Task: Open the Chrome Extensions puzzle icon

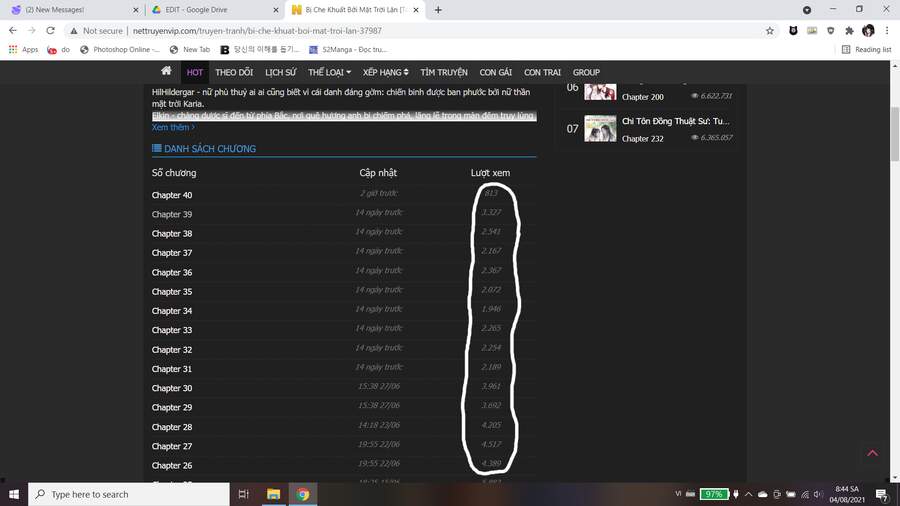Action: pos(848,31)
